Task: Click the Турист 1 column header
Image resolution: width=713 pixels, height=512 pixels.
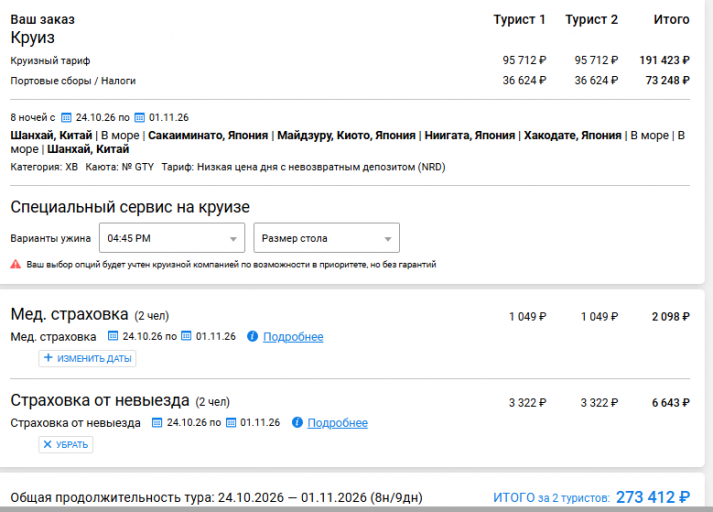Action: pyautogui.click(x=519, y=20)
